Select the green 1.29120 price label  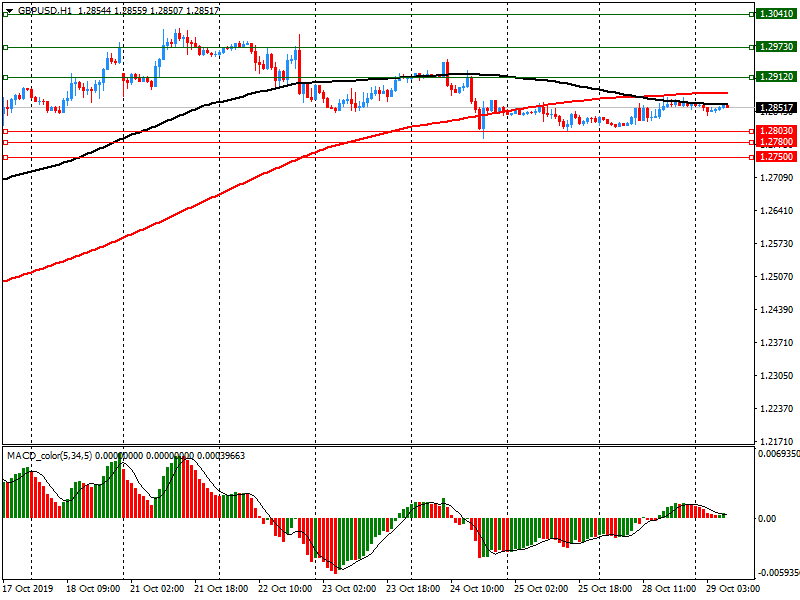coord(777,76)
